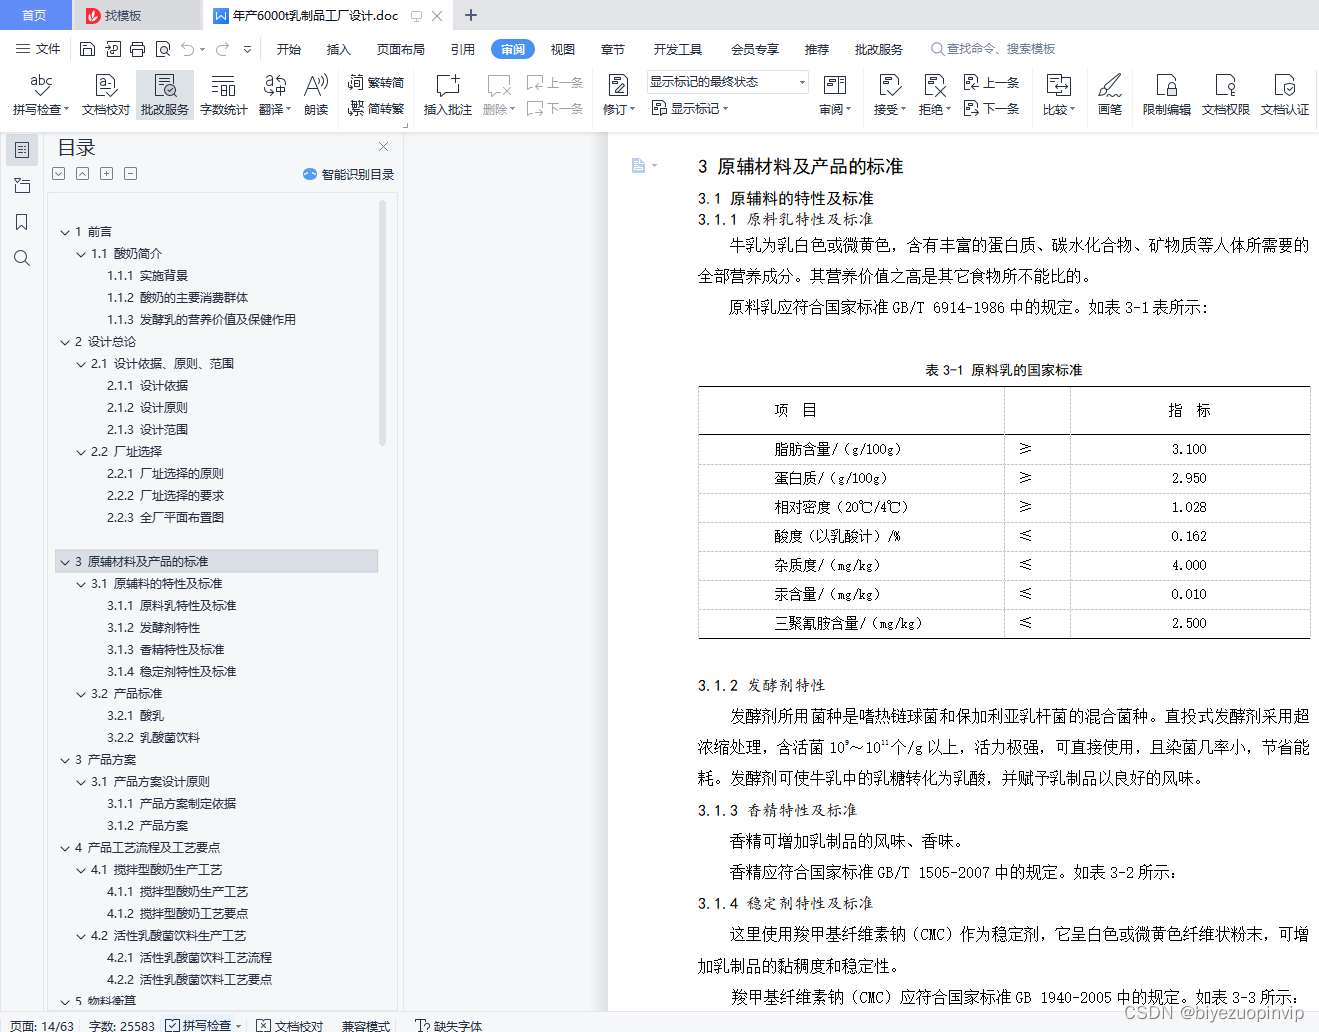This screenshot has height=1032, width=1319.
Task: Click the Undo arrow icon
Action: 187,49
